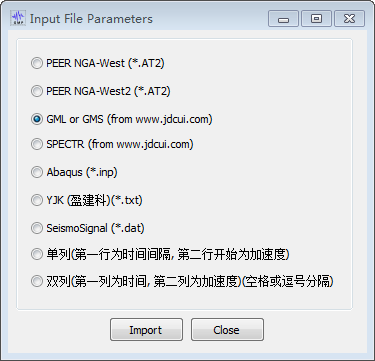Minimize the Input File Parameters window
375x361 pixels.
pyautogui.click(x=283, y=19)
